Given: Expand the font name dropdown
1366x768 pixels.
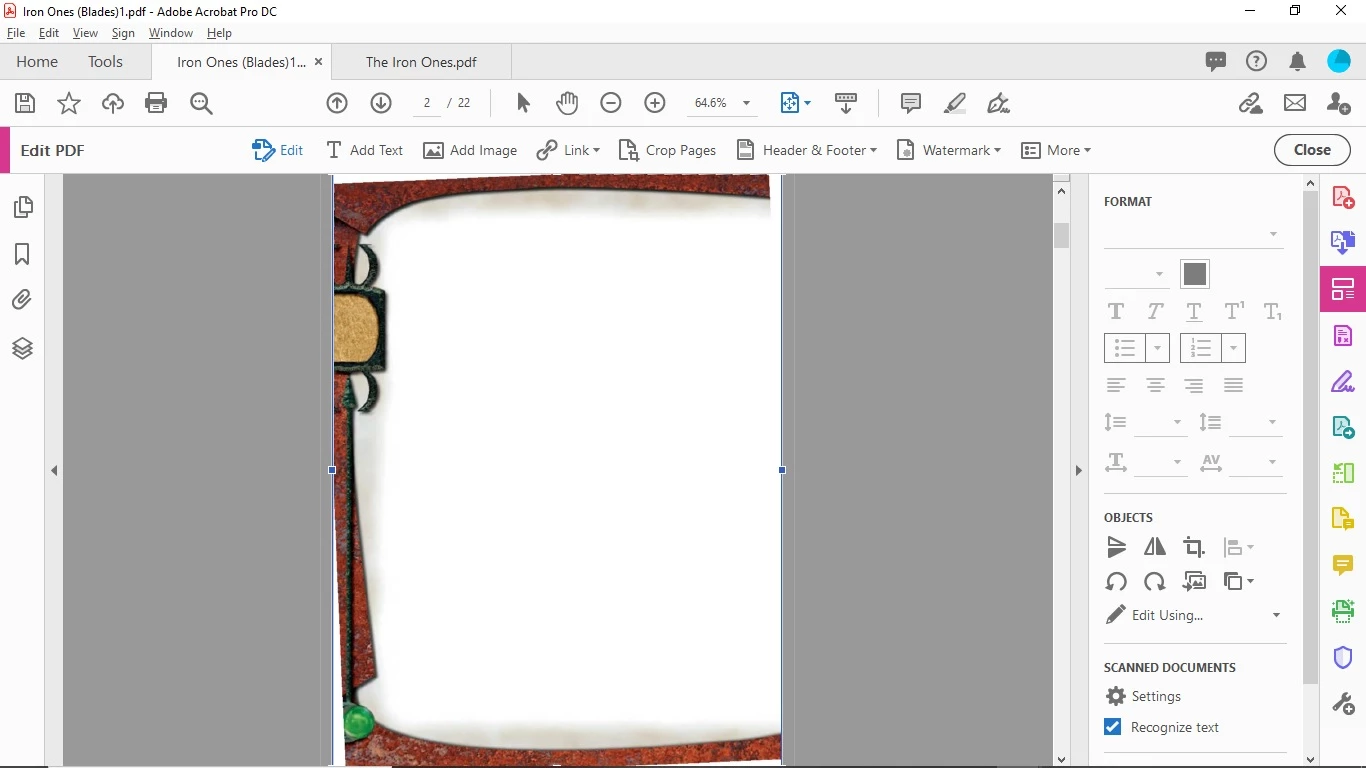Looking at the screenshot, I should tap(1273, 234).
